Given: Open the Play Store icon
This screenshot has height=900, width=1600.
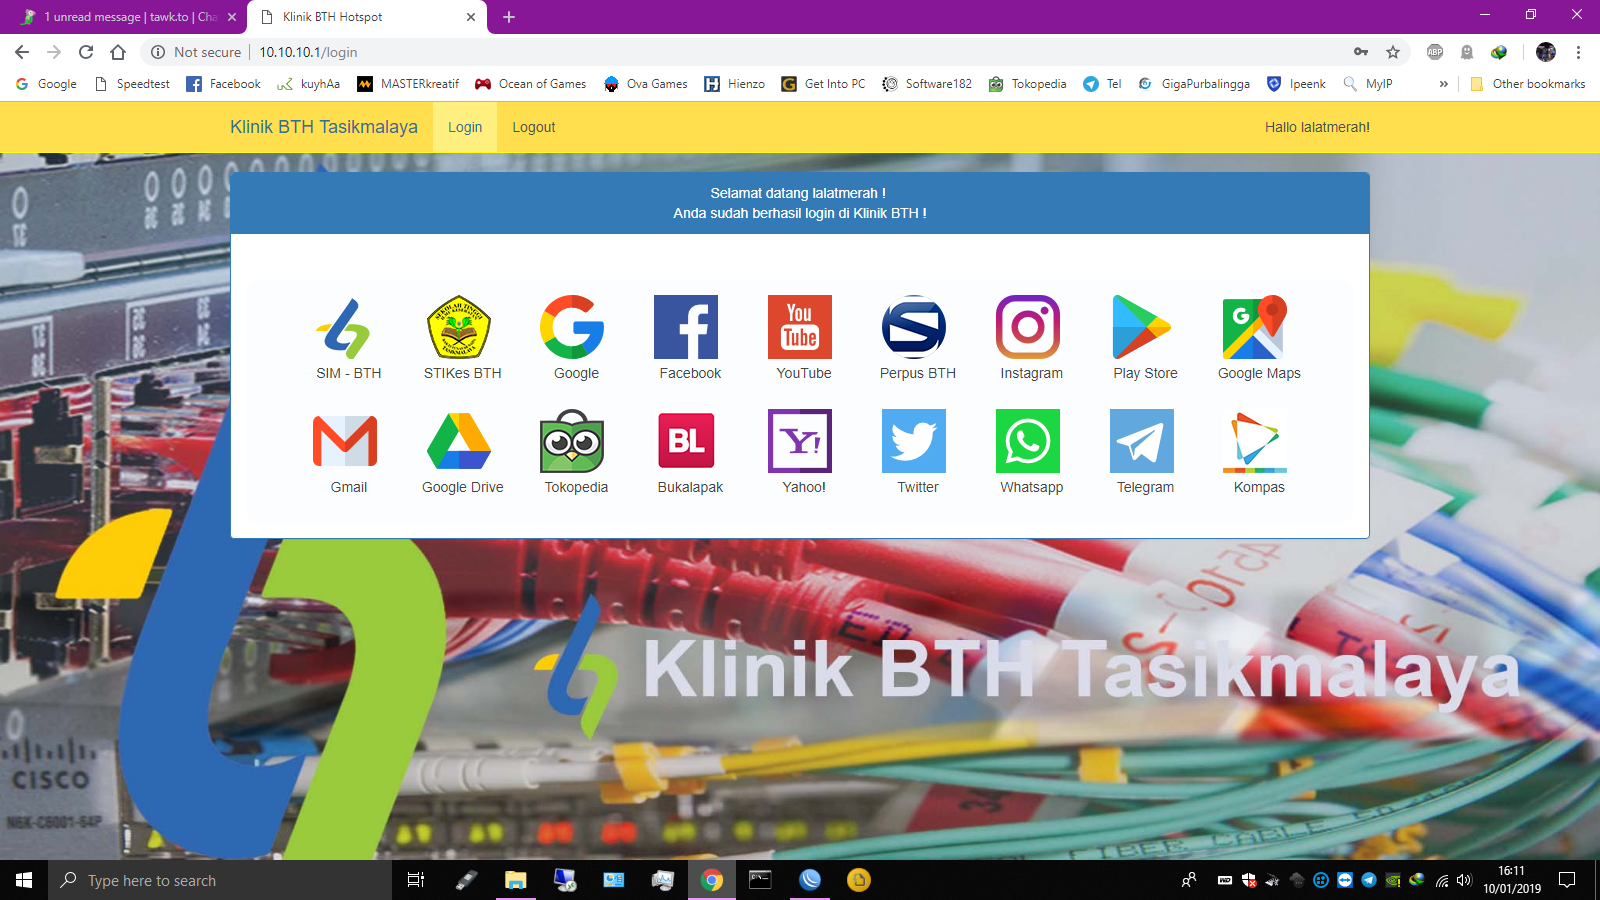Looking at the screenshot, I should click(1142, 327).
